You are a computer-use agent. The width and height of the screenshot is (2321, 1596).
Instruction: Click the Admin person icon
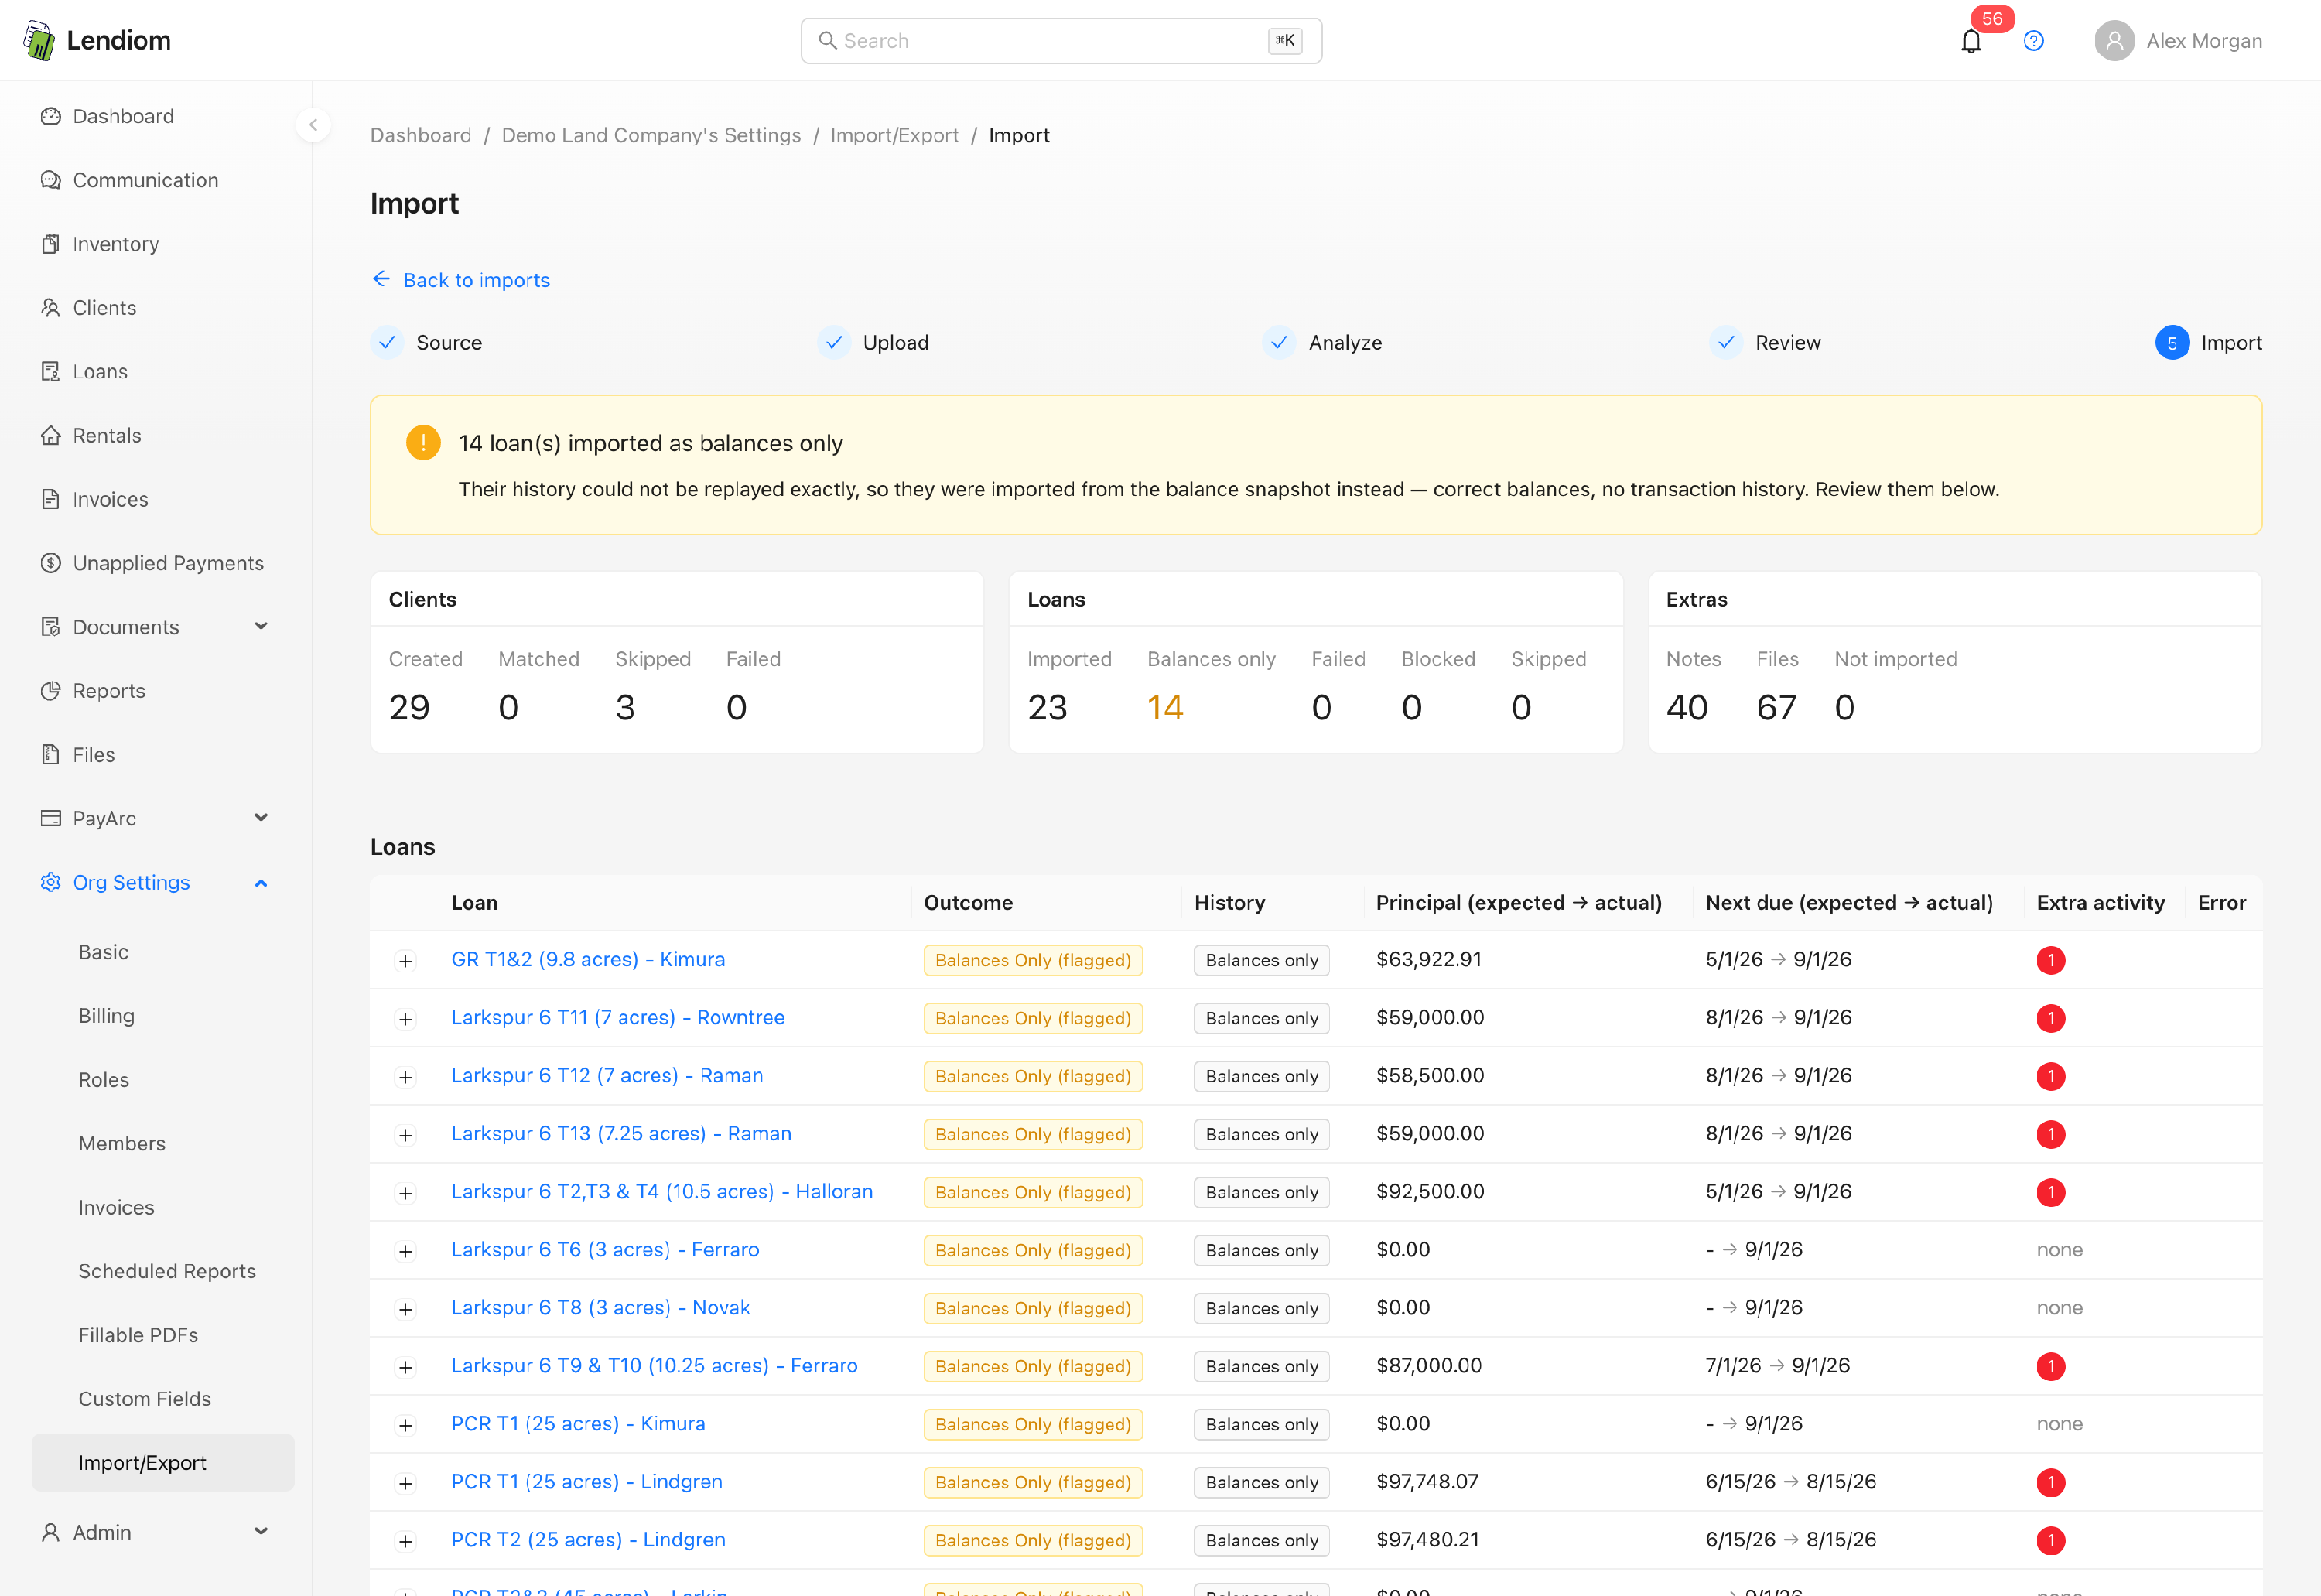coord(50,1532)
